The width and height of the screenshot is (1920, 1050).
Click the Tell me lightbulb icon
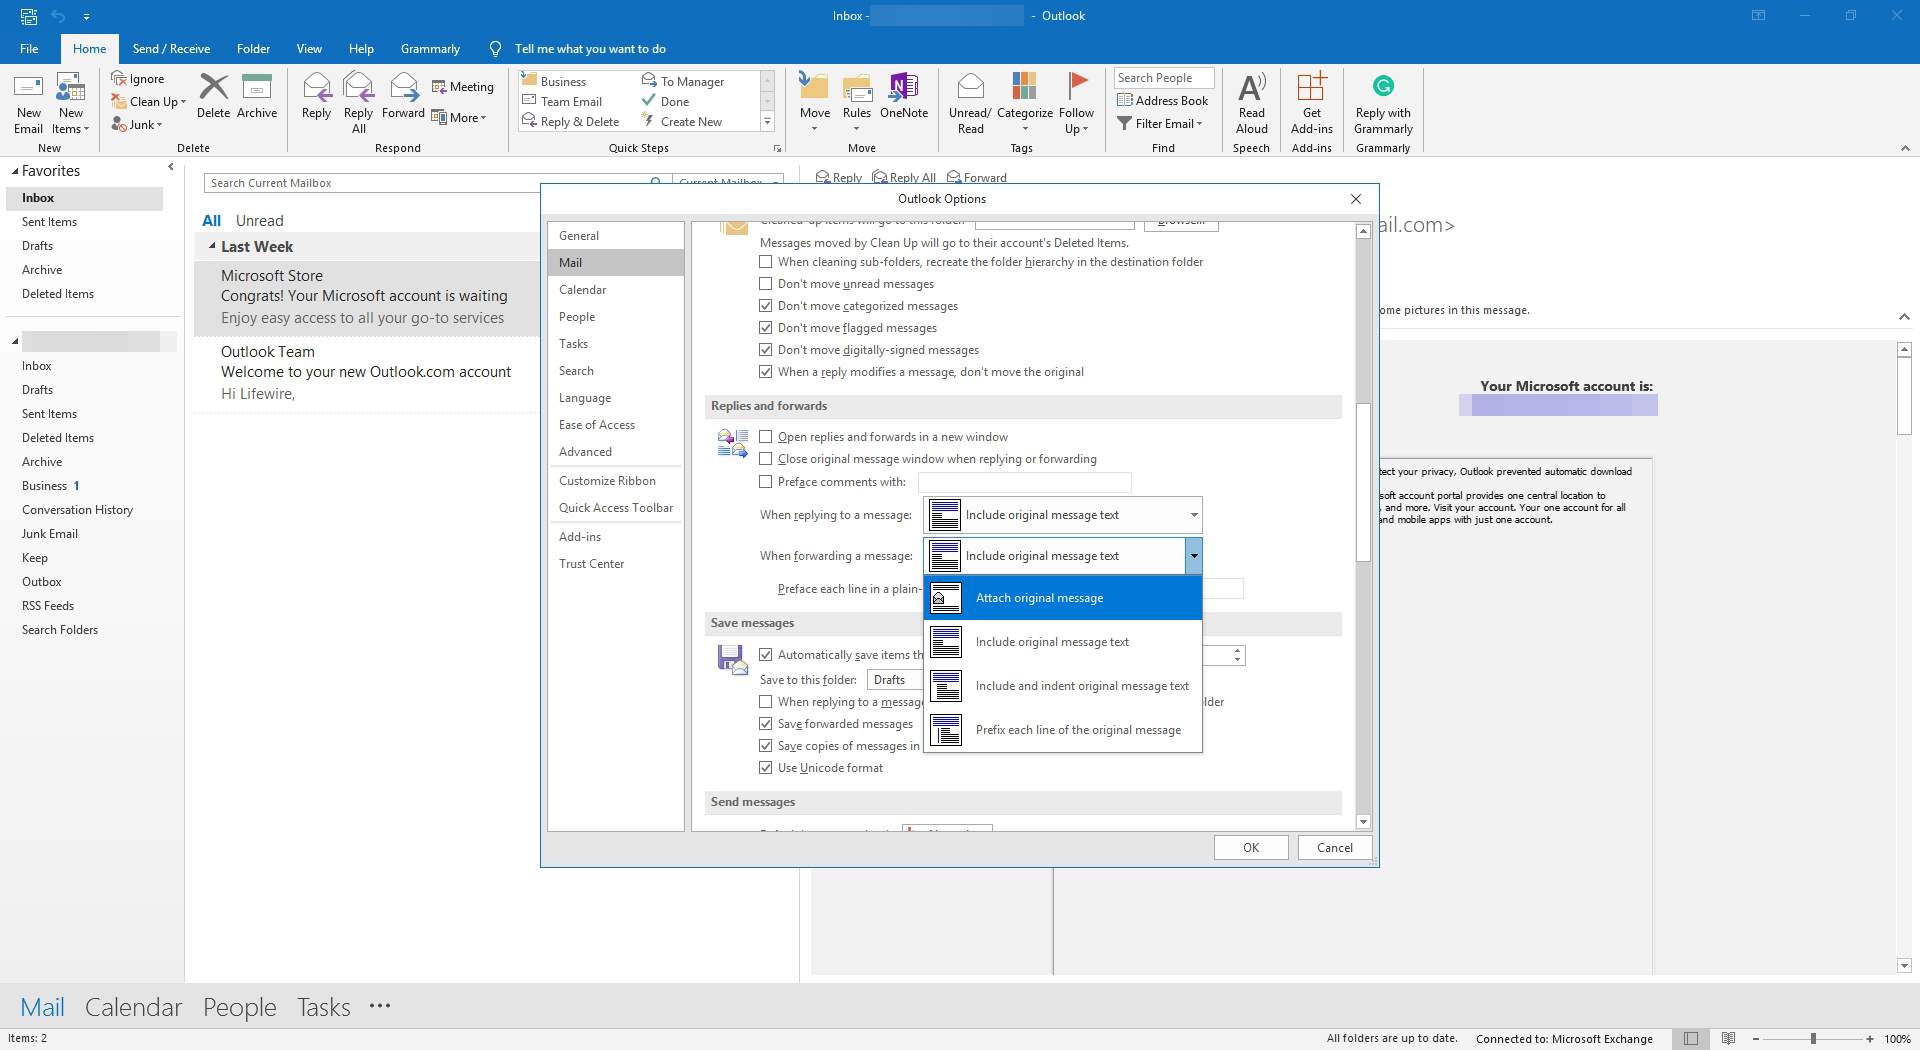(x=495, y=48)
